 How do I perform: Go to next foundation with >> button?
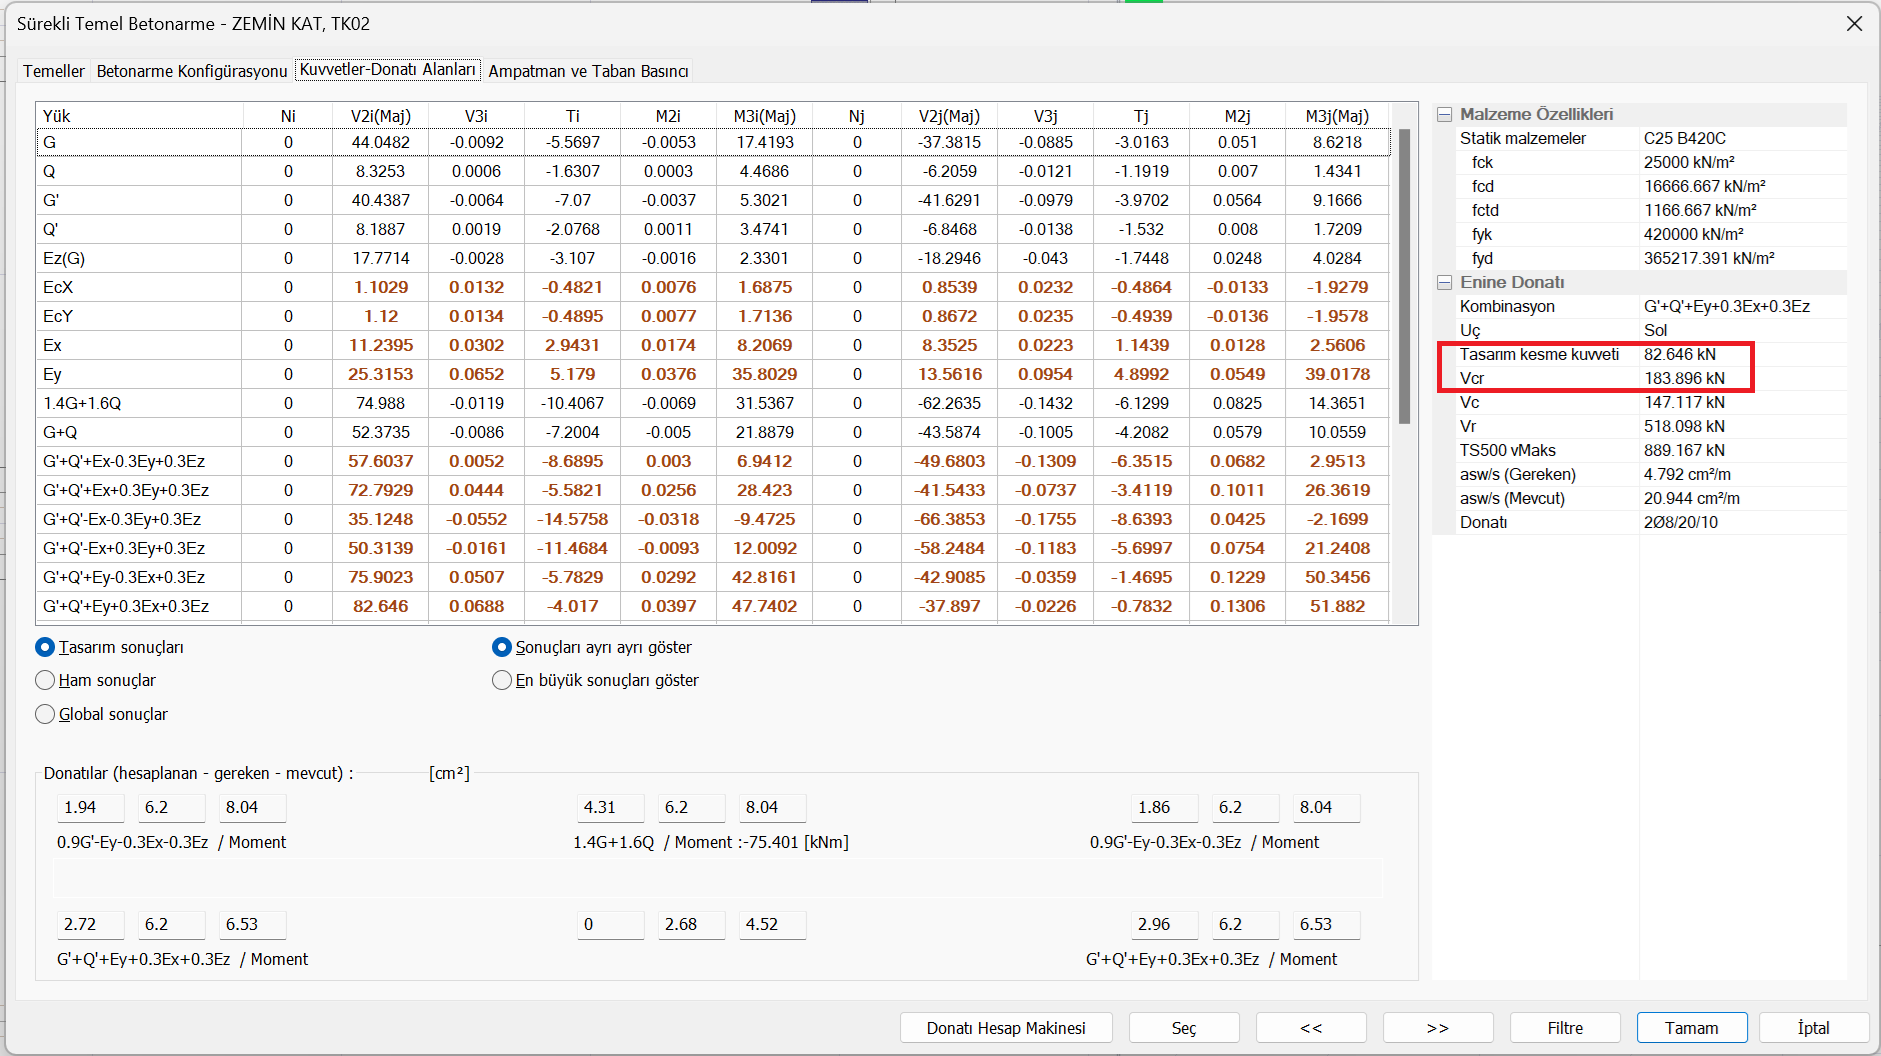(x=1438, y=1028)
